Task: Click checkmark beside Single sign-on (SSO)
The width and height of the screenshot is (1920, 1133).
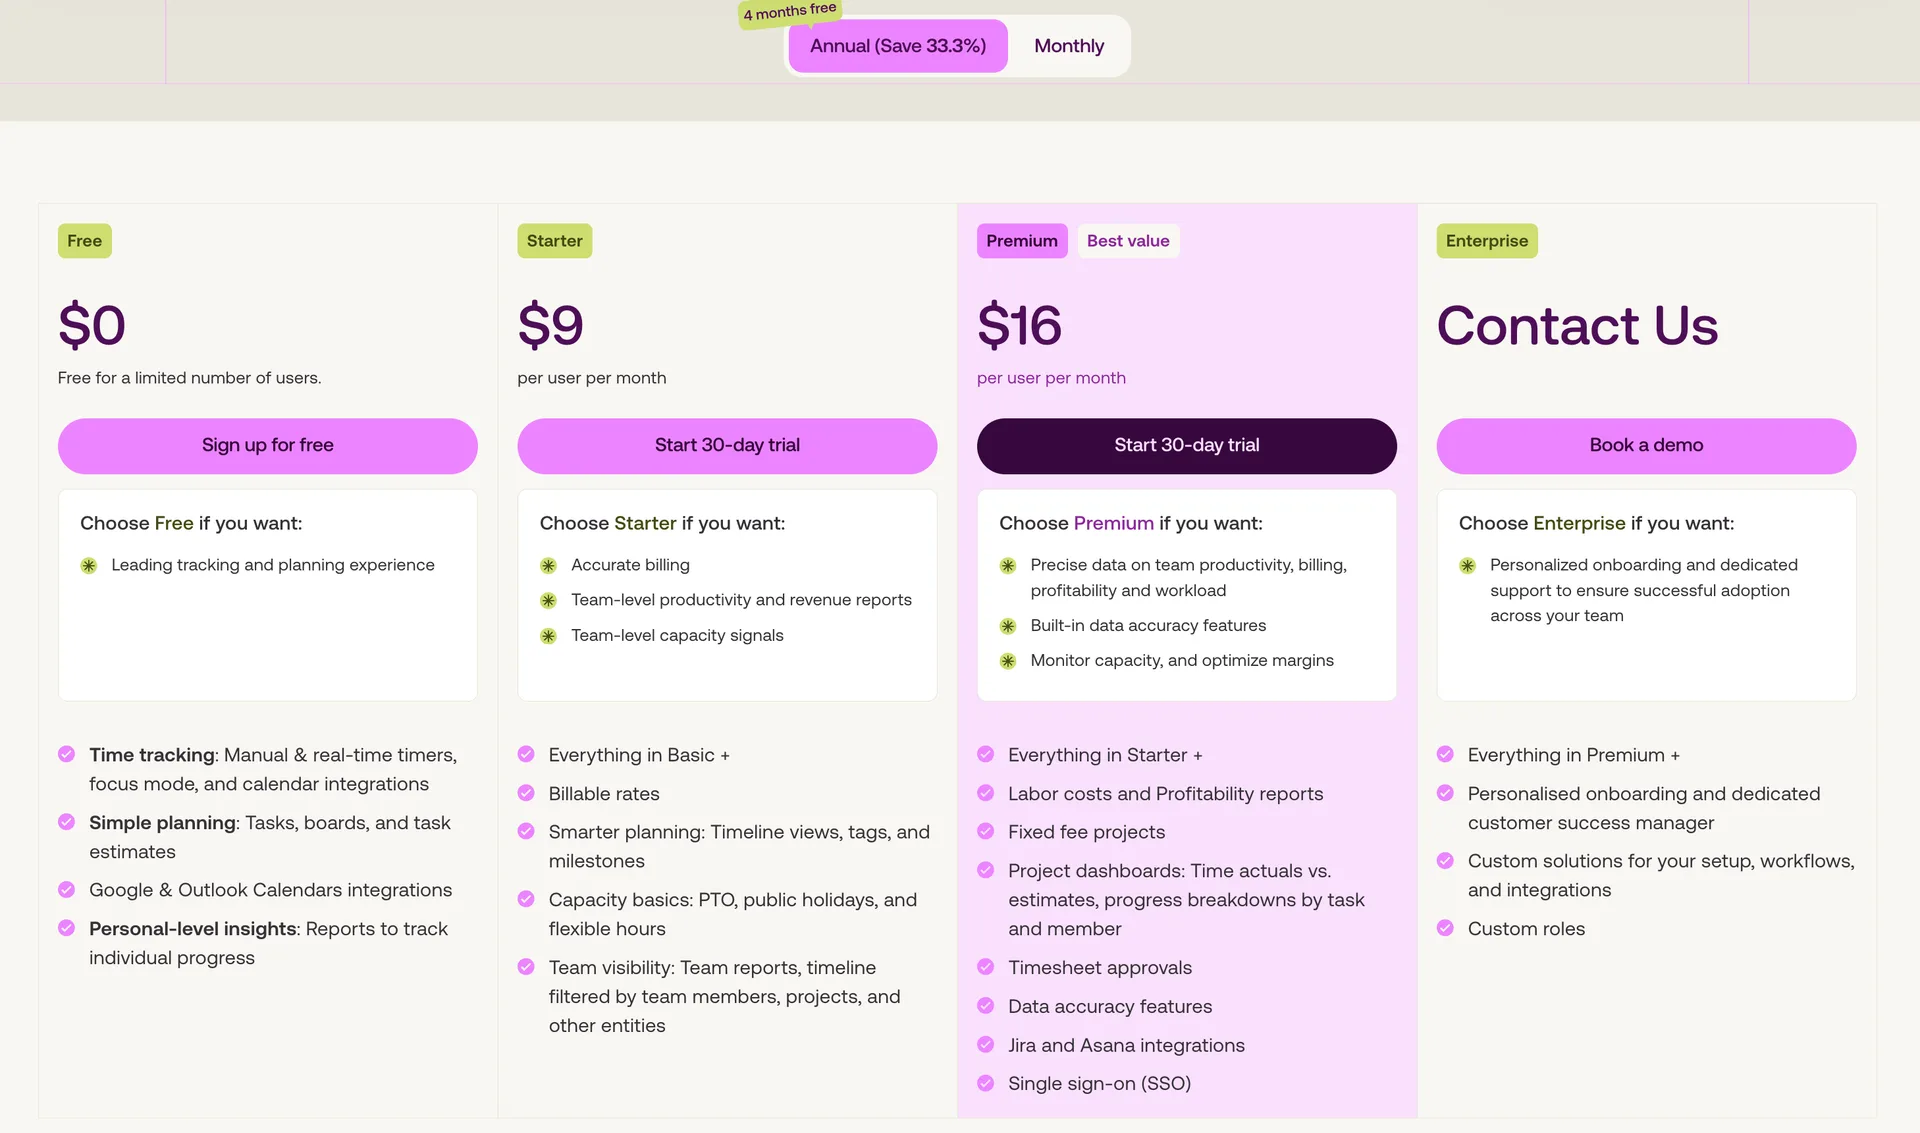Action: tap(986, 1083)
